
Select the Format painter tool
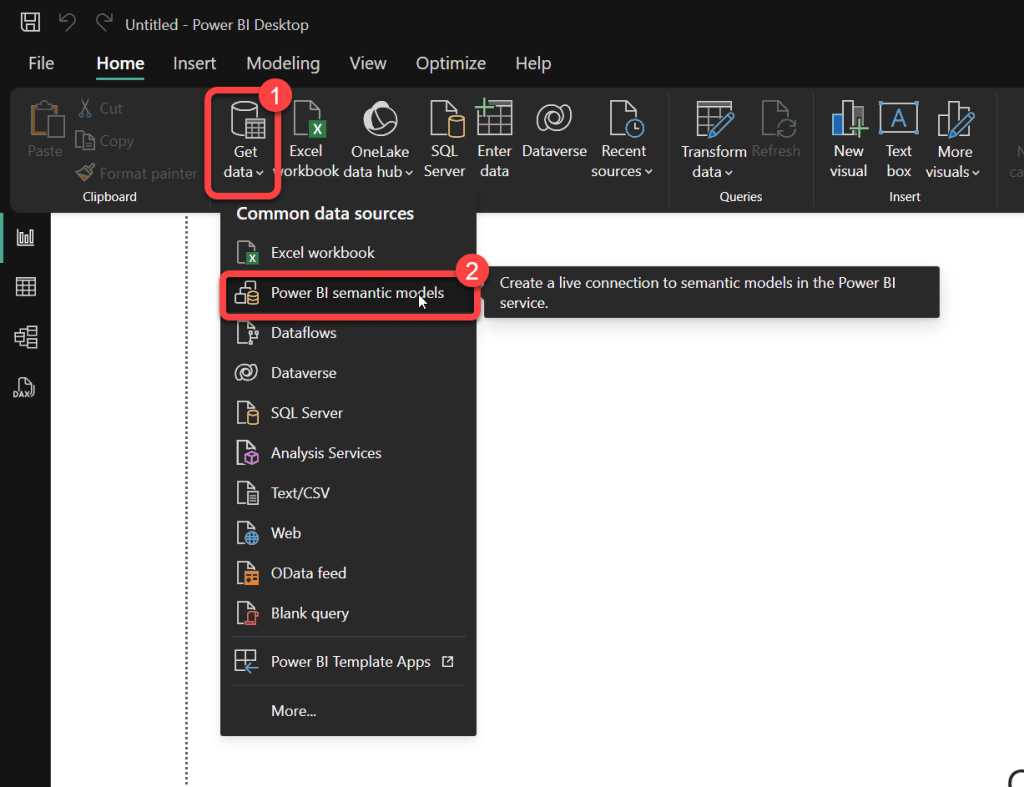(136, 173)
